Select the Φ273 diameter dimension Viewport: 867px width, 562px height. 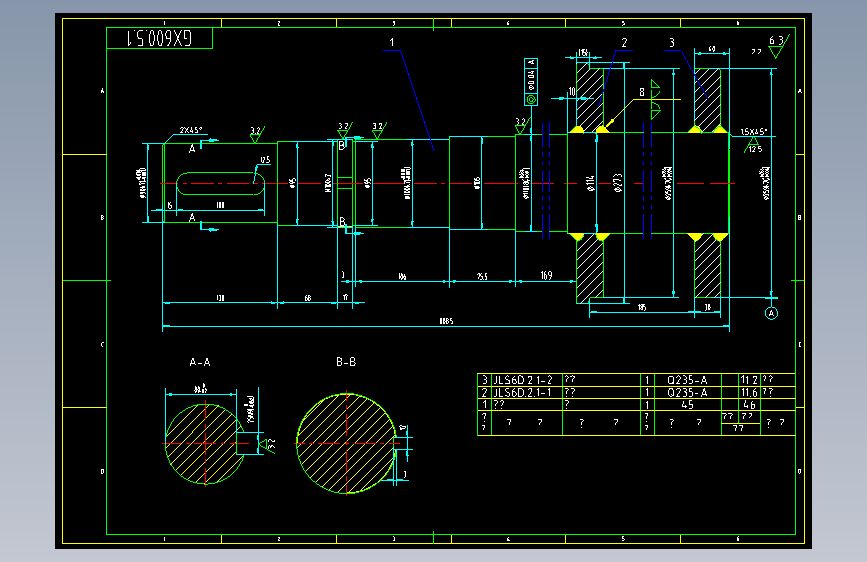[x=618, y=183]
